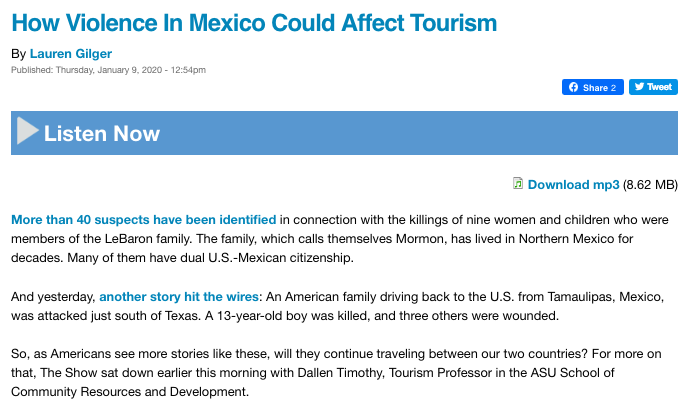Open the Download mp3 link
The width and height of the screenshot is (686, 412).
tap(573, 185)
